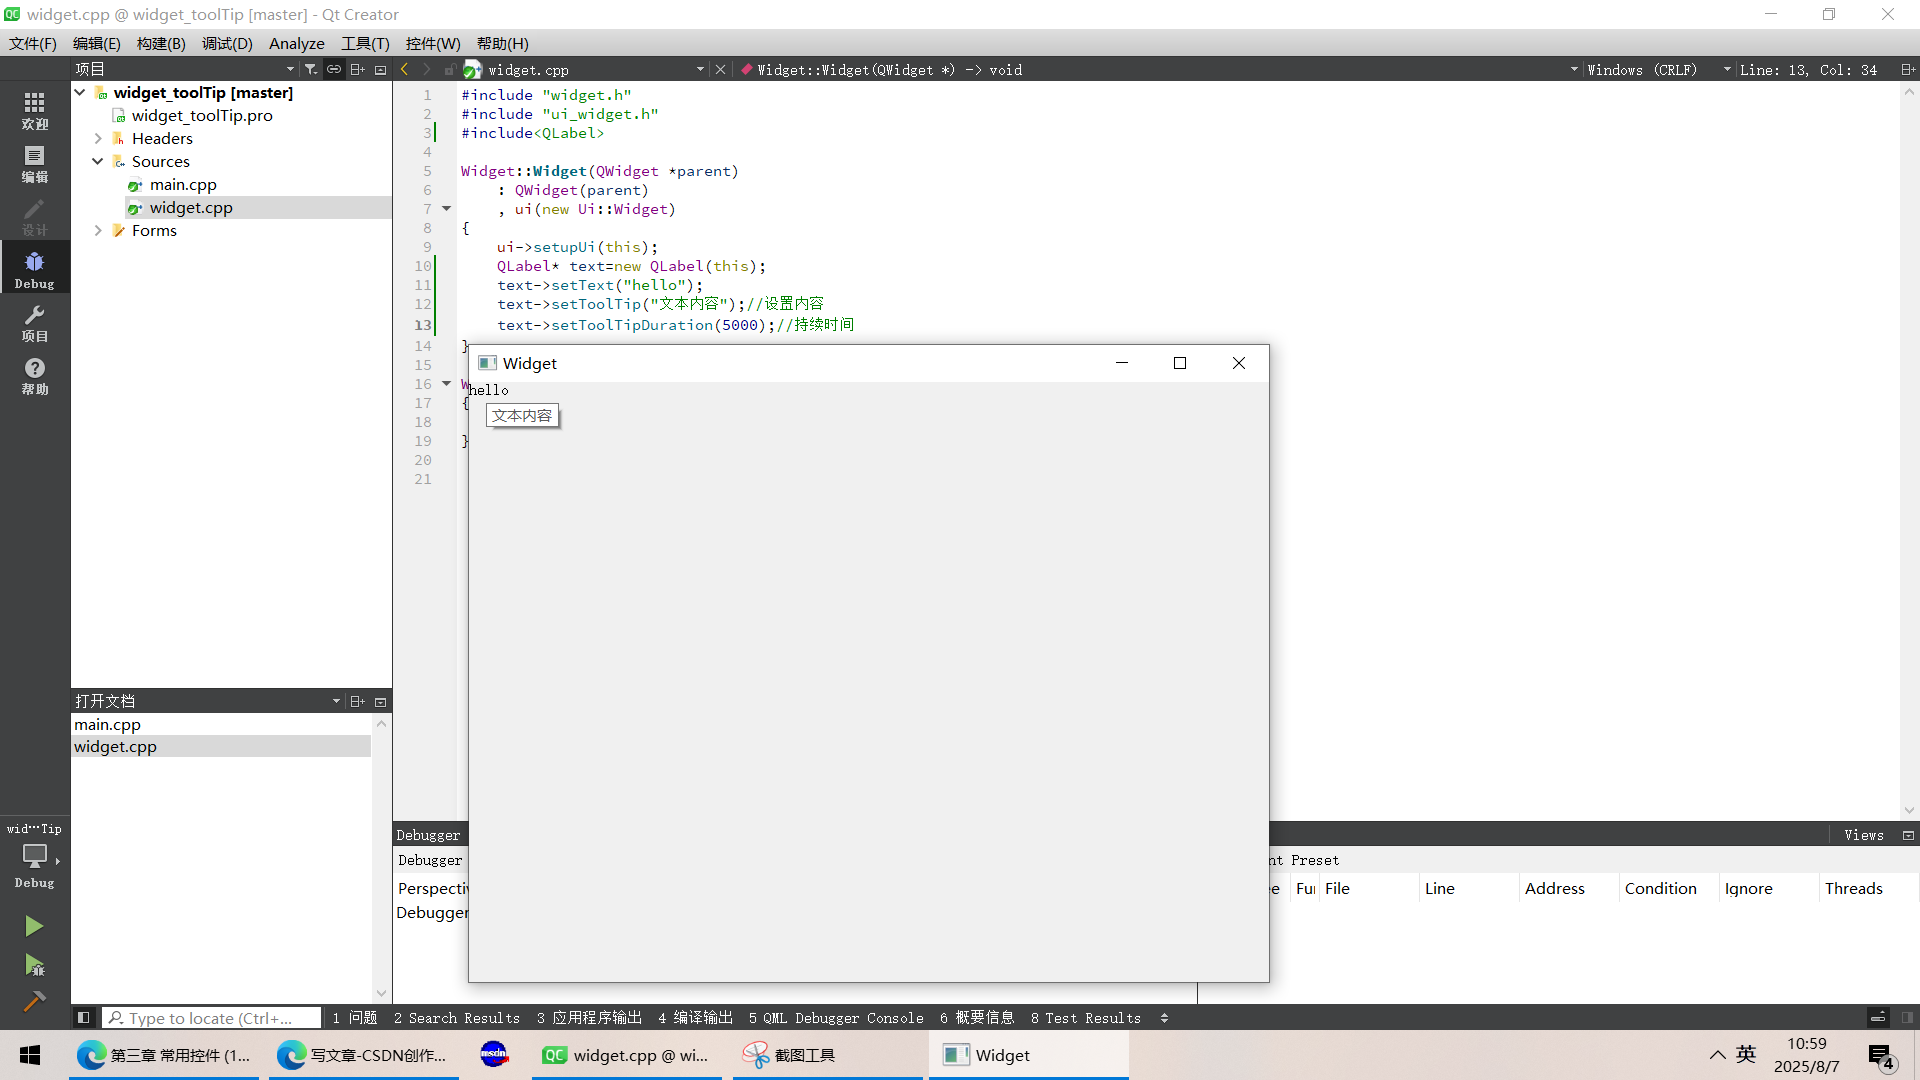The height and width of the screenshot is (1080, 1920).
Task: Click the project tree filter icon
Action: coord(311,69)
